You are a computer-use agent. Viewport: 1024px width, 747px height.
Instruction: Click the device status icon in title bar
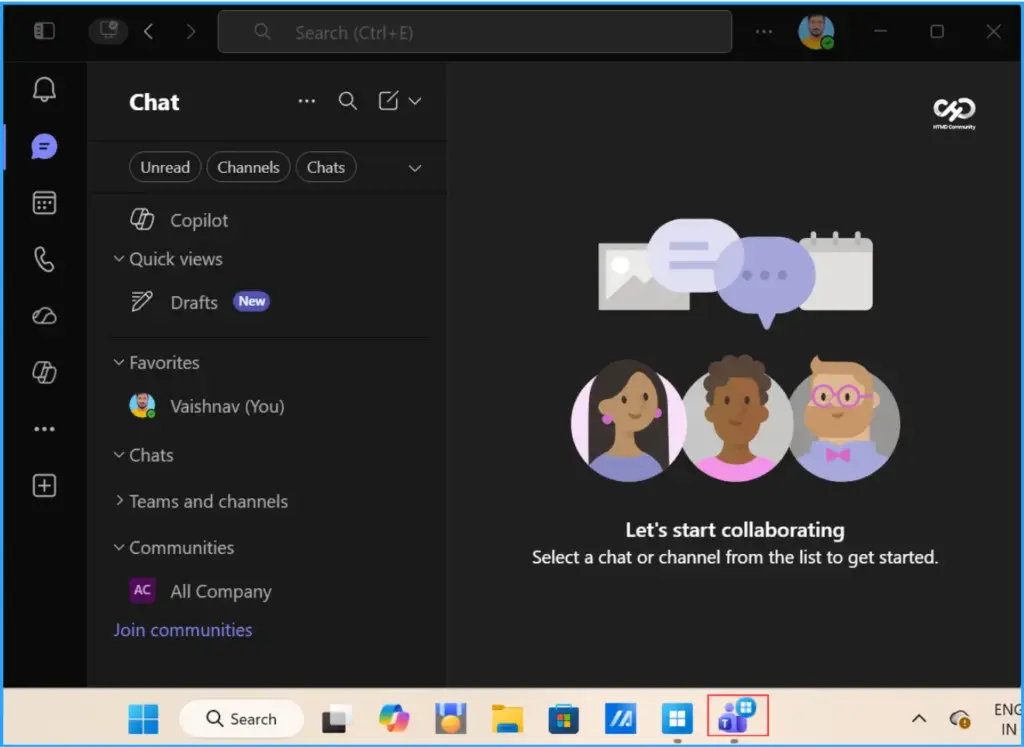[108, 31]
